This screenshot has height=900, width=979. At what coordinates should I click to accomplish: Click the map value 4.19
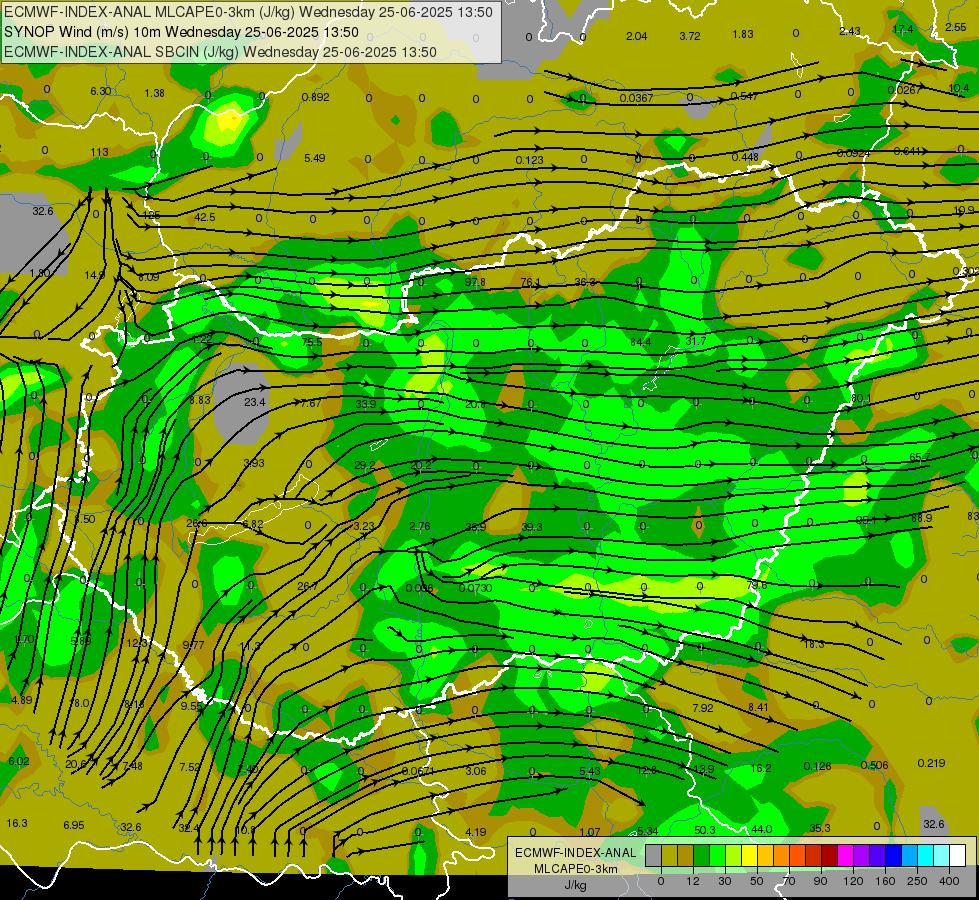click(x=476, y=832)
